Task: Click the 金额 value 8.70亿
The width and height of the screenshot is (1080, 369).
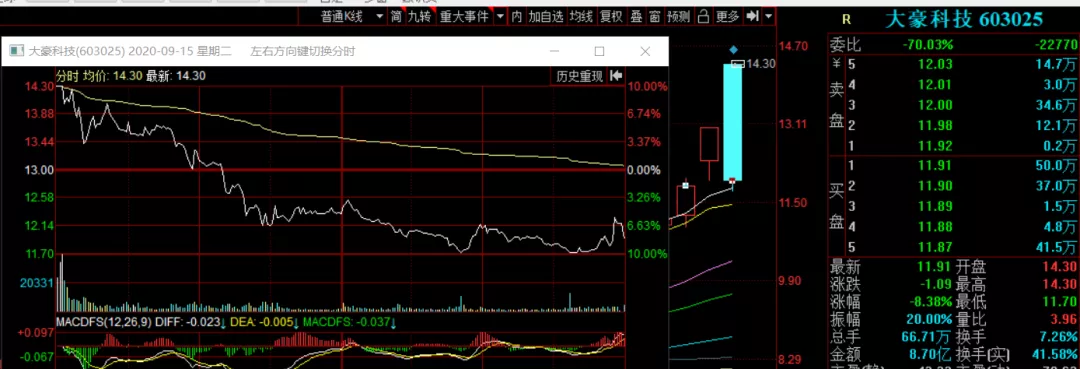Action: (931, 355)
